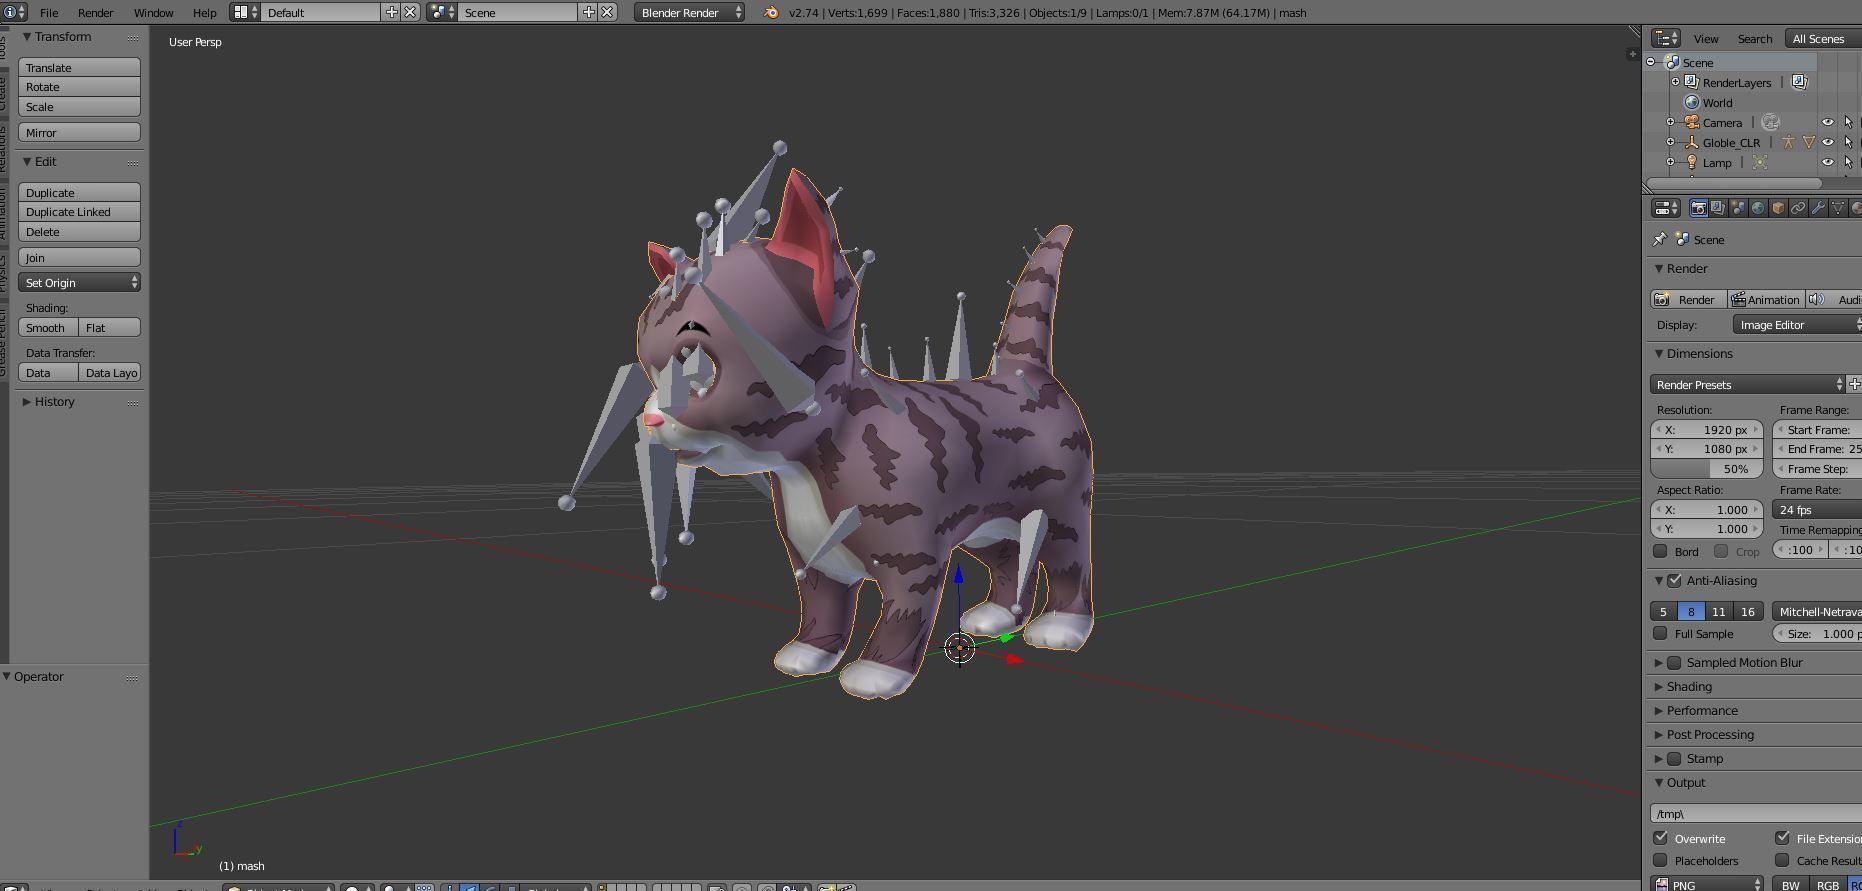The width and height of the screenshot is (1862, 891).
Task: Enable the Stamp checkbox
Action: [x=1675, y=758]
